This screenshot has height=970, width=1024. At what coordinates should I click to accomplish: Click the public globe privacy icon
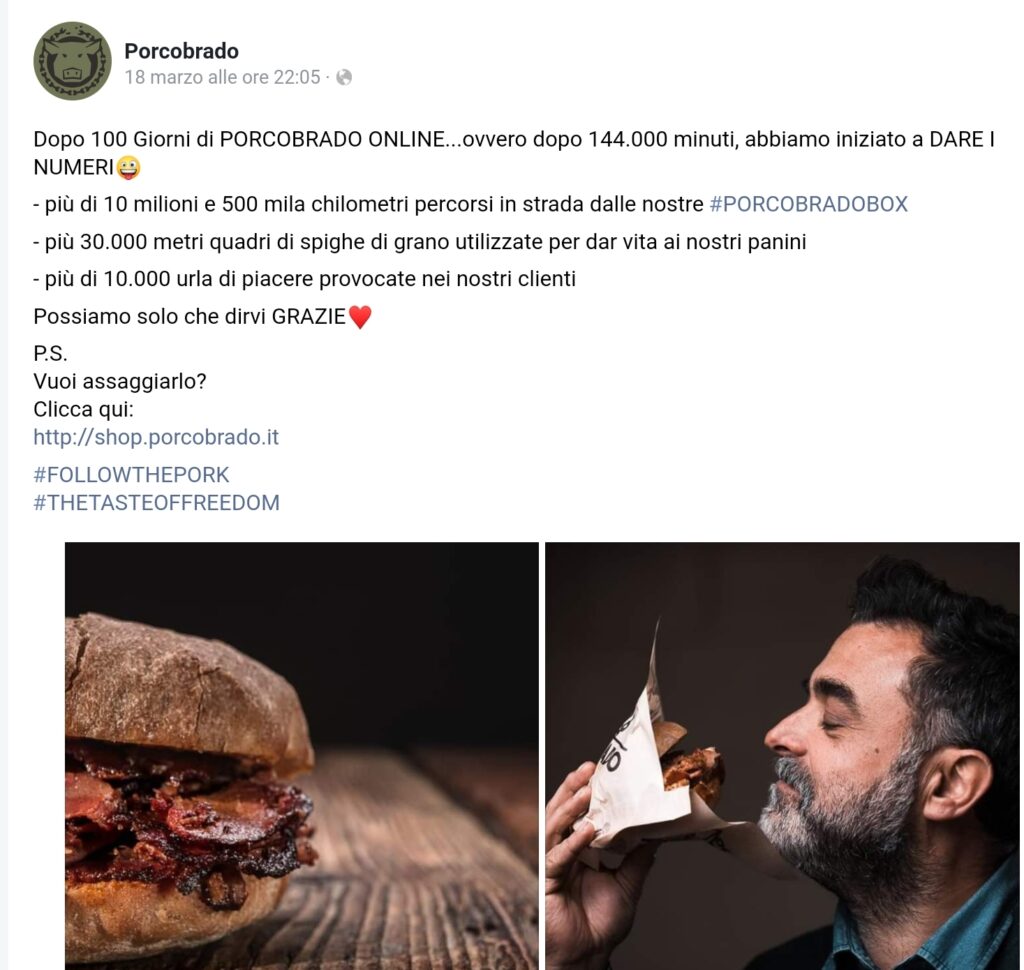click(344, 78)
